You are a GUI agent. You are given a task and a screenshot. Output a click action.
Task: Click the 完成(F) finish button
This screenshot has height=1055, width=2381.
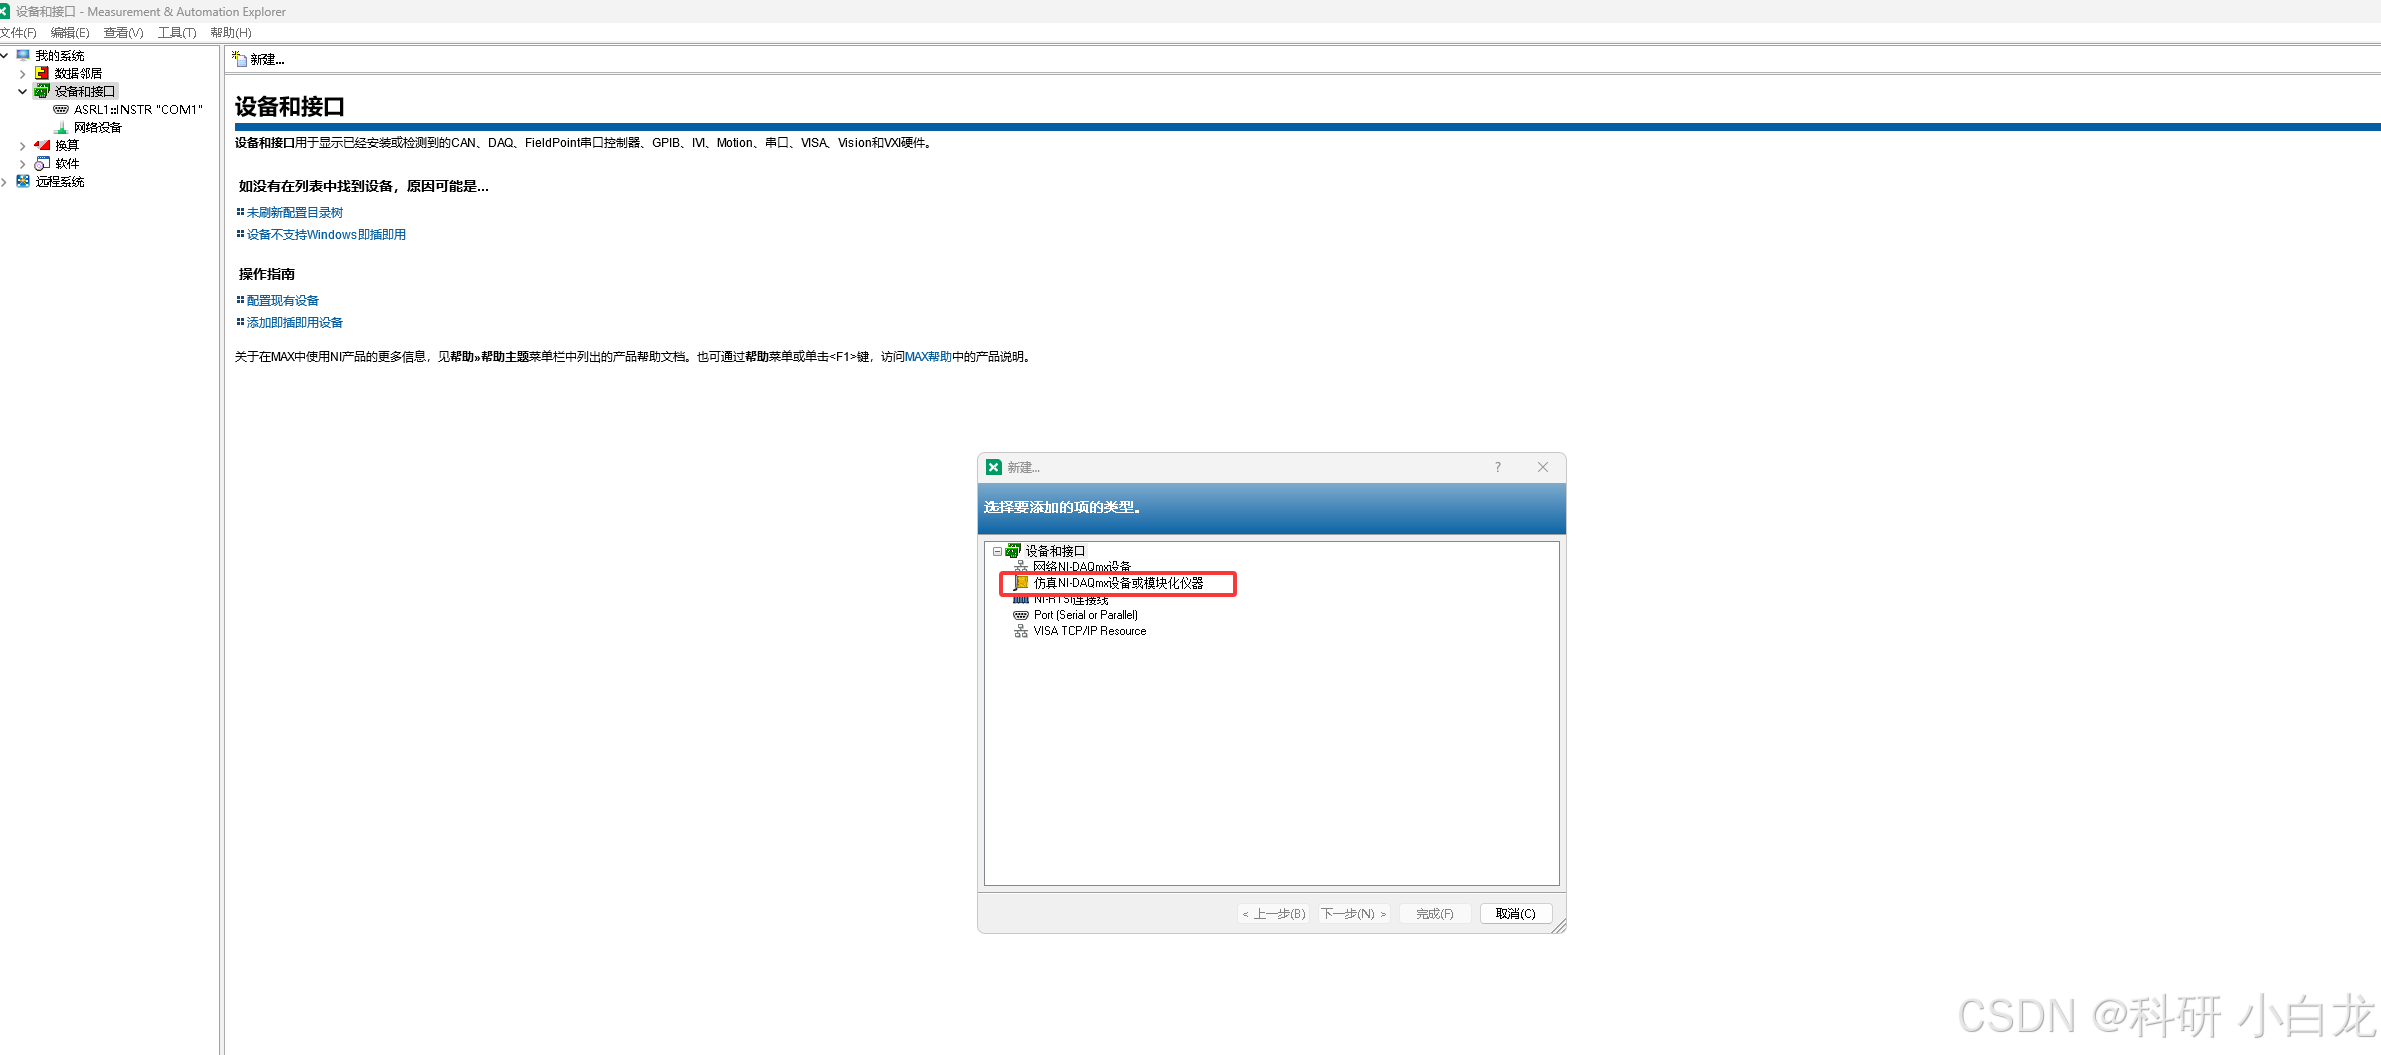[1435, 914]
